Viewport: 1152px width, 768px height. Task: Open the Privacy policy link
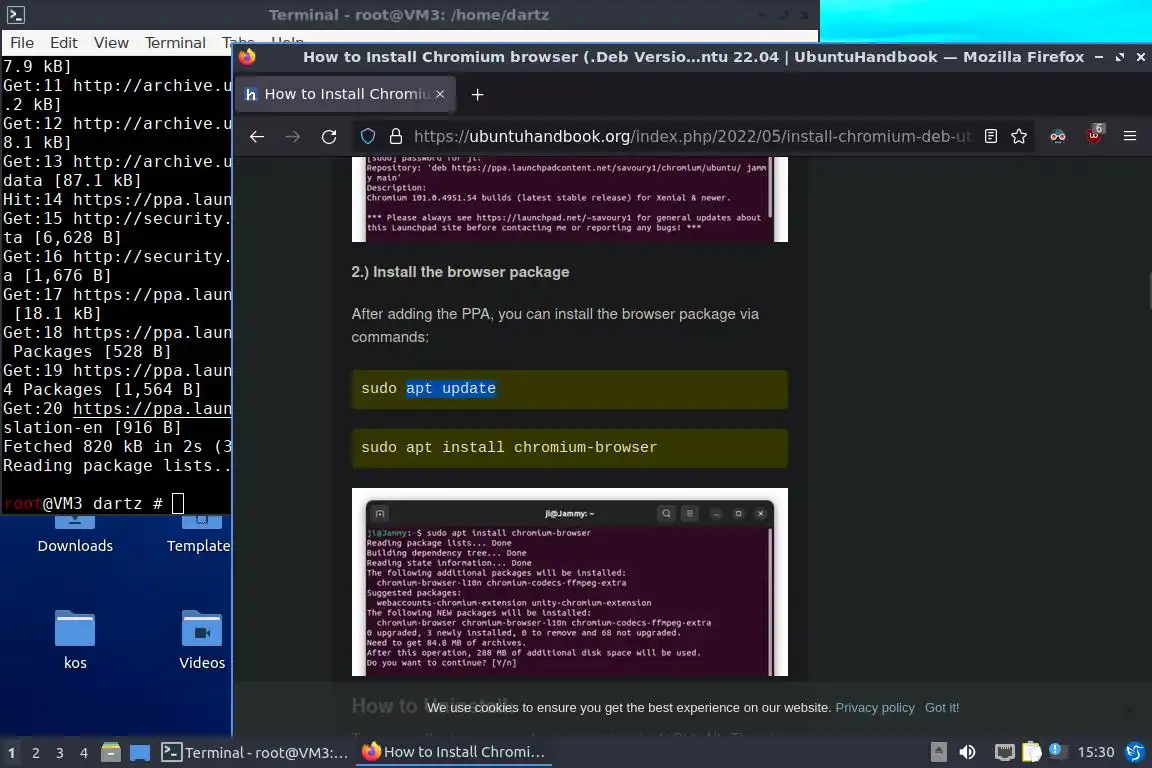pyautogui.click(x=875, y=708)
